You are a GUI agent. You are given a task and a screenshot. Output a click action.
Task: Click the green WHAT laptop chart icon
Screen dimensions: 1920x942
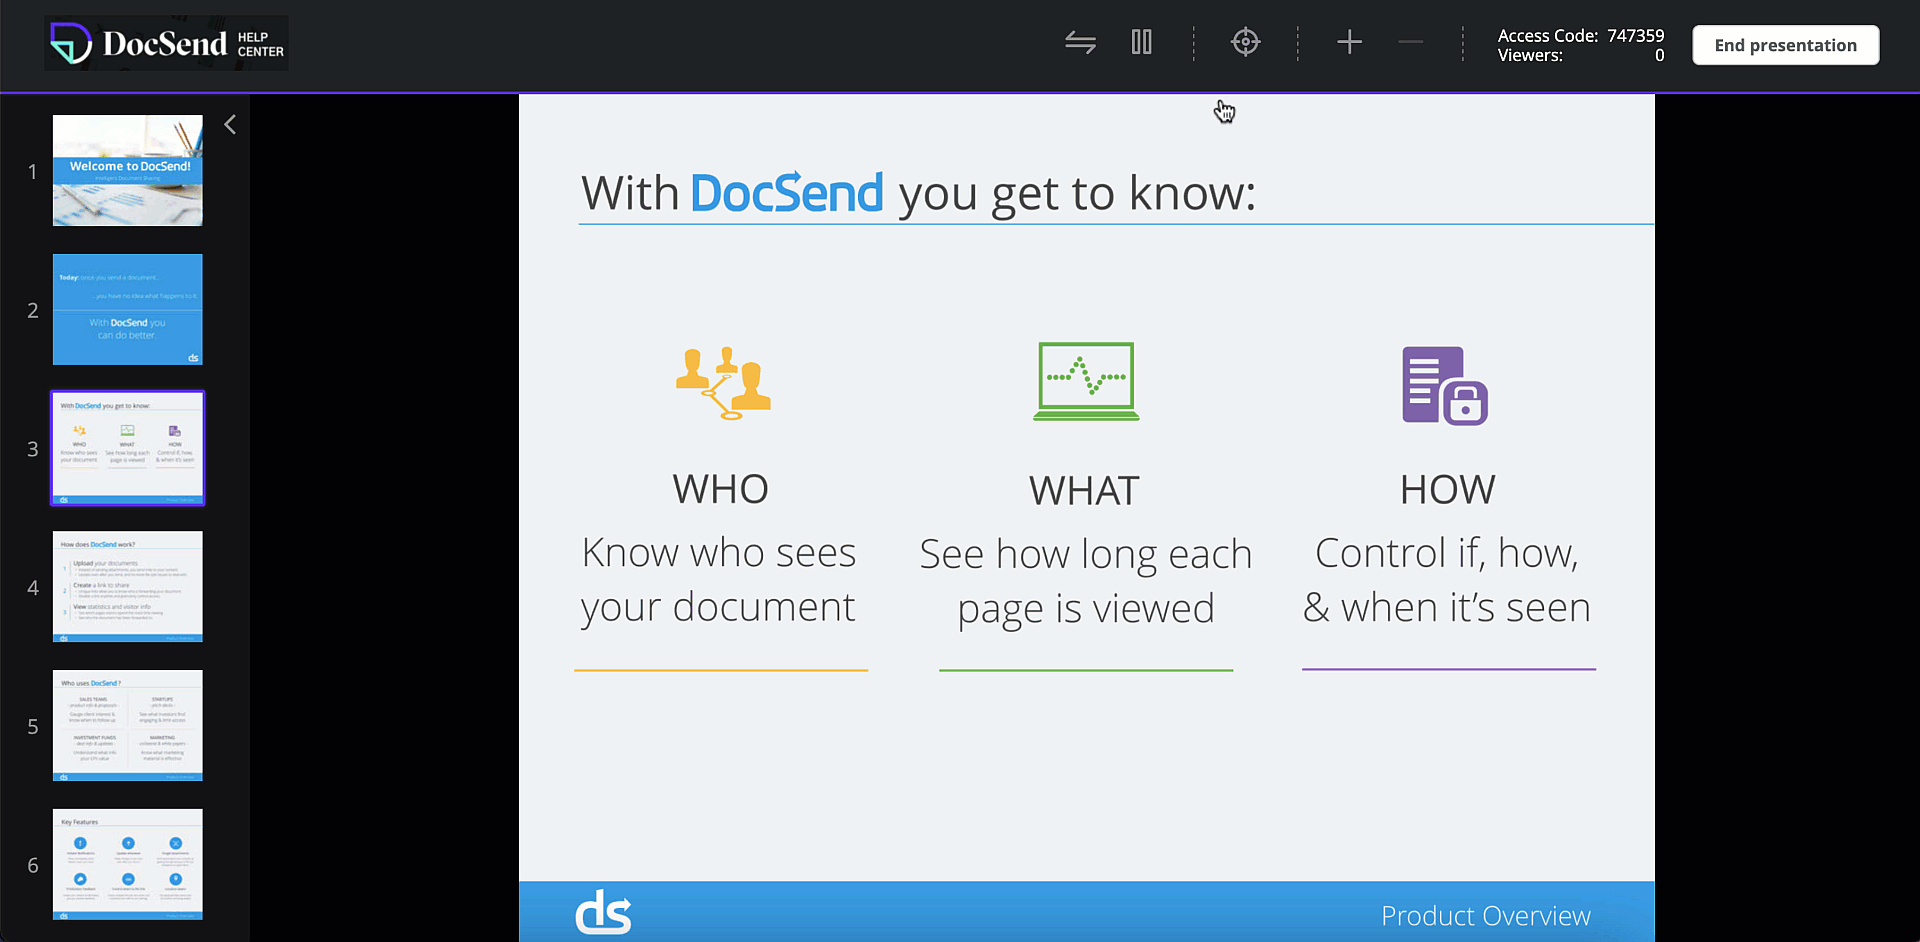point(1086,381)
